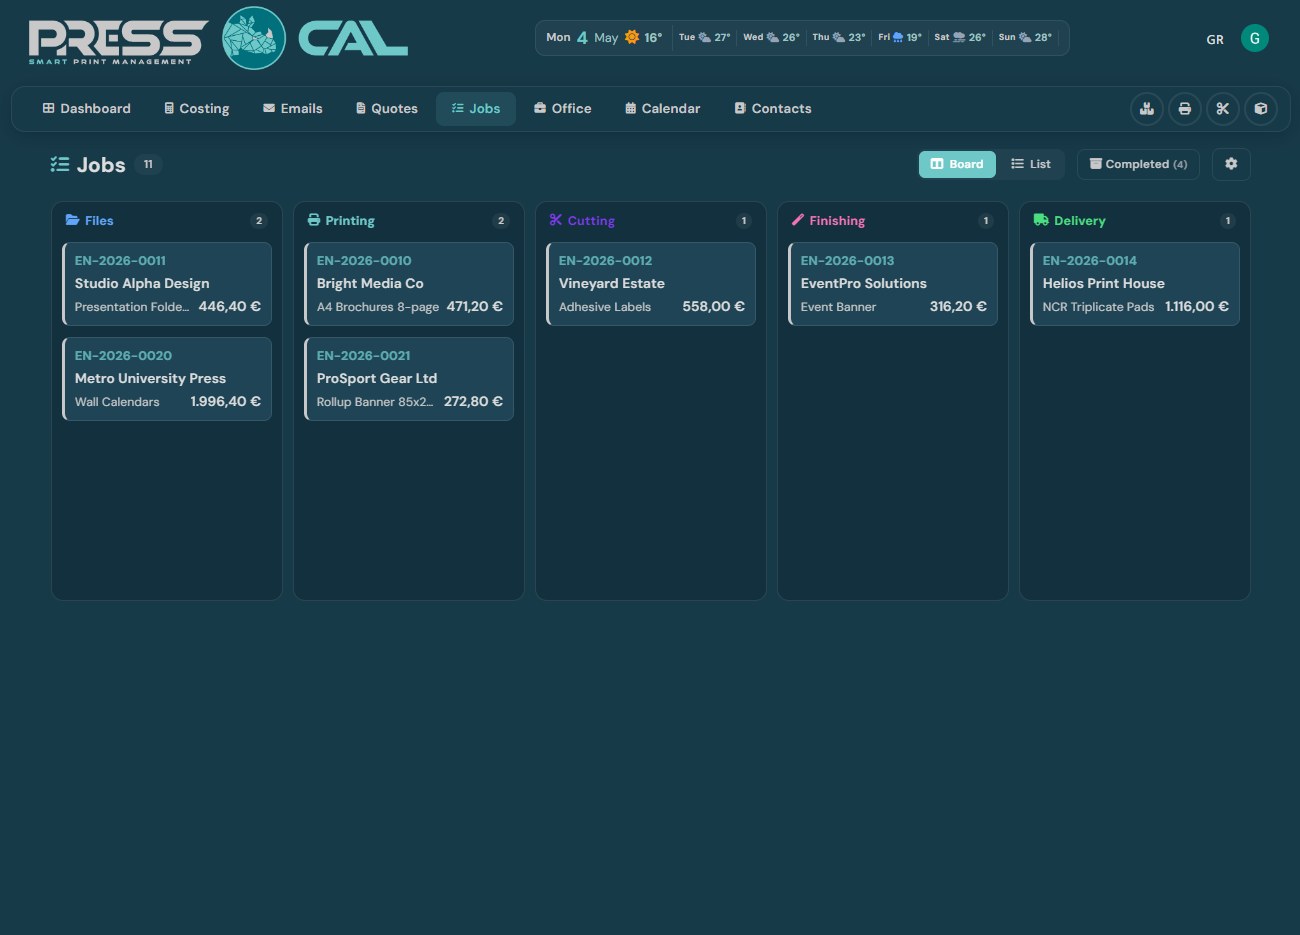1300x935 pixels.
Task: Open job card Bright Media Co
Action: pyautogui.click(x=409, y=284)
